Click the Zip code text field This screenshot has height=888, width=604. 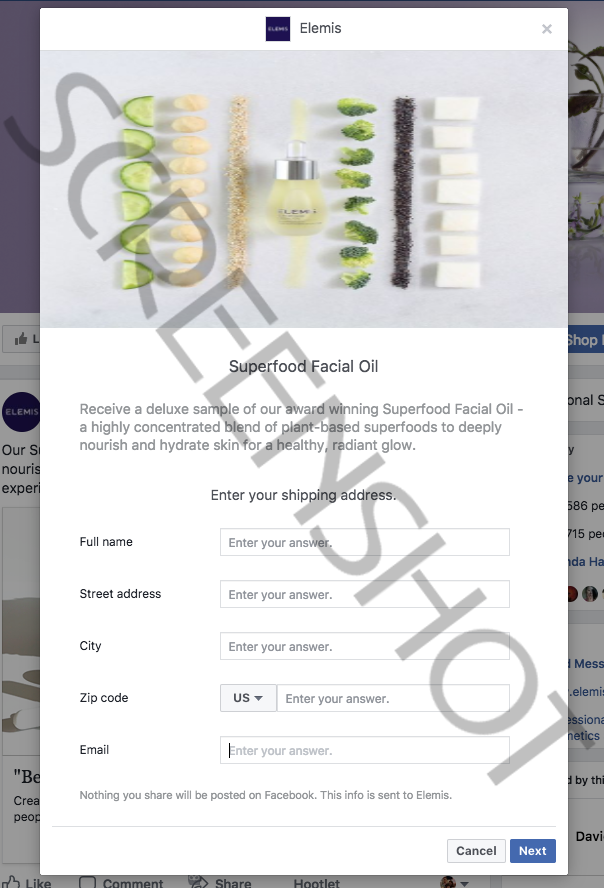[393, 698]
